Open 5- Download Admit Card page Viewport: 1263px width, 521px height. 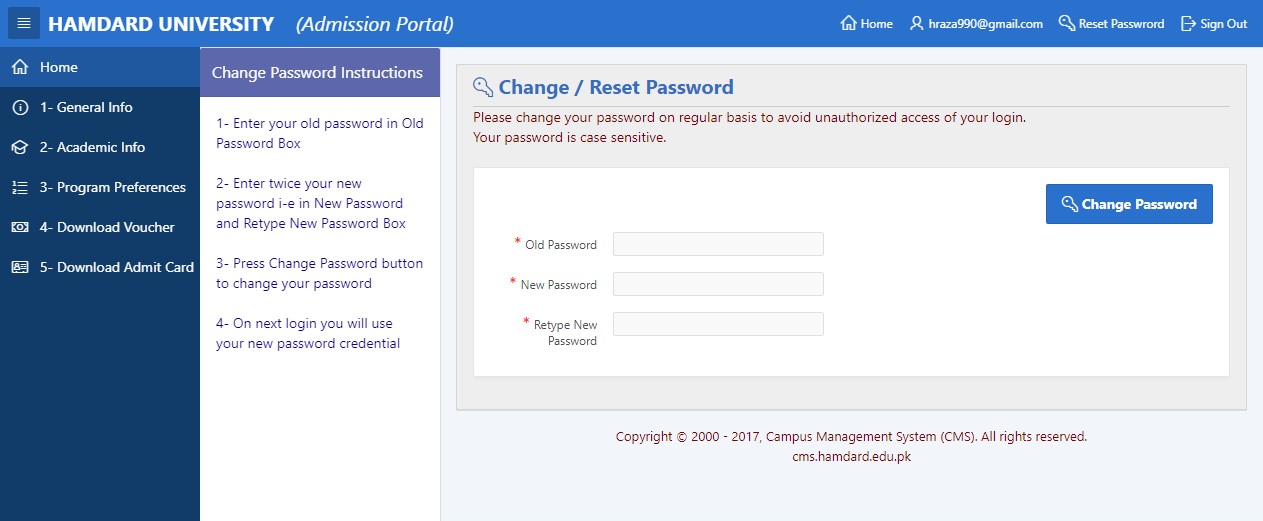tap(117, 267)
